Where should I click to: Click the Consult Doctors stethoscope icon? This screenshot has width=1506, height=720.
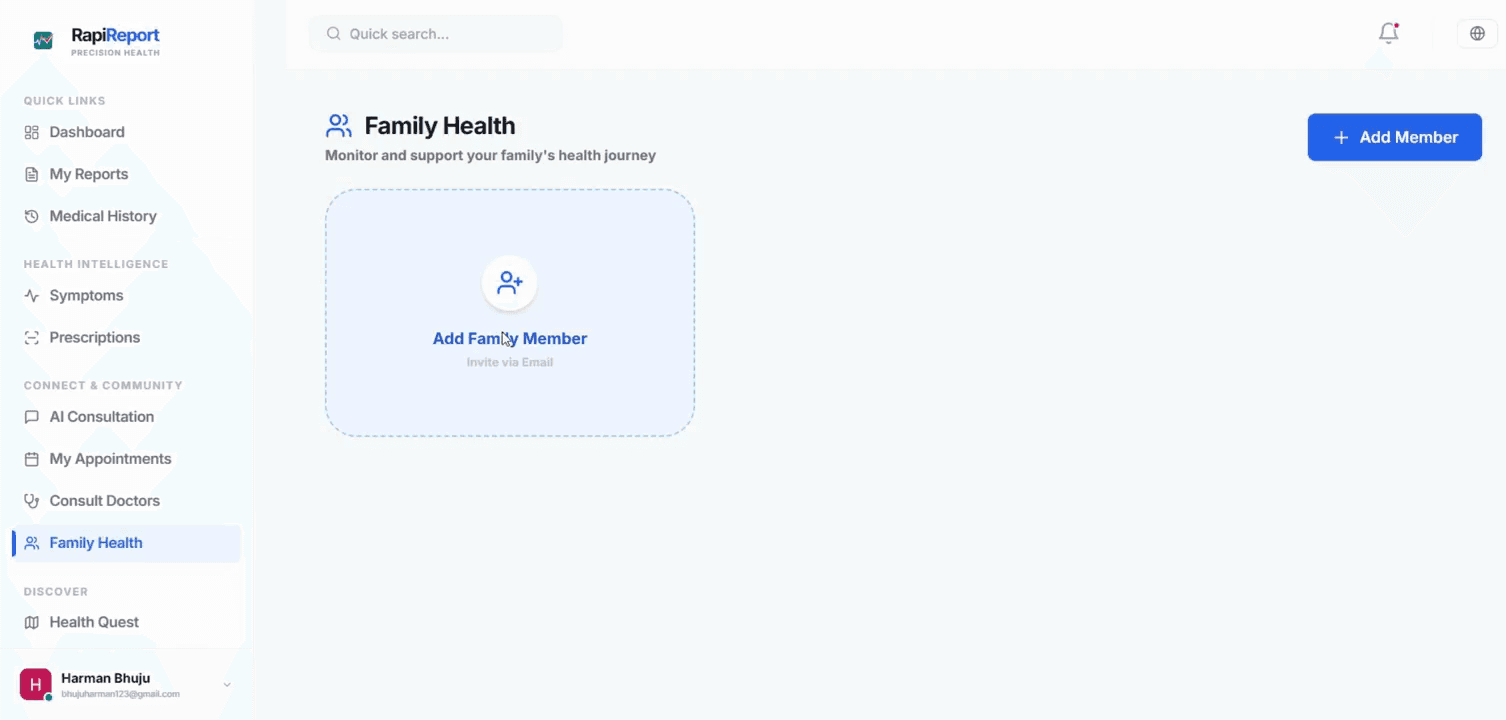pos(31,501)
